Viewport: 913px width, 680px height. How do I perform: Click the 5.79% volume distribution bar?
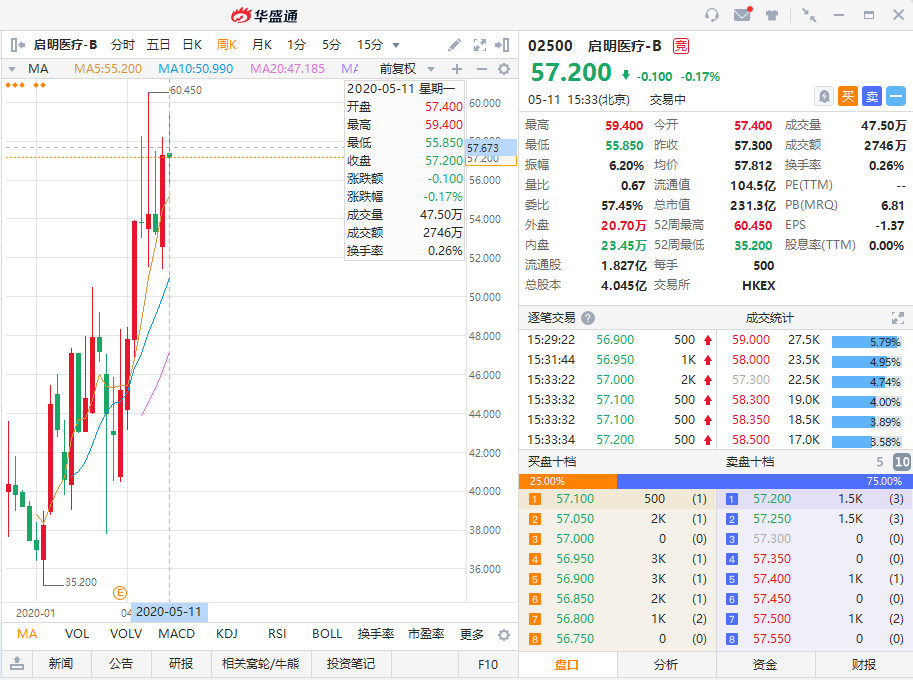coord(866,342)
